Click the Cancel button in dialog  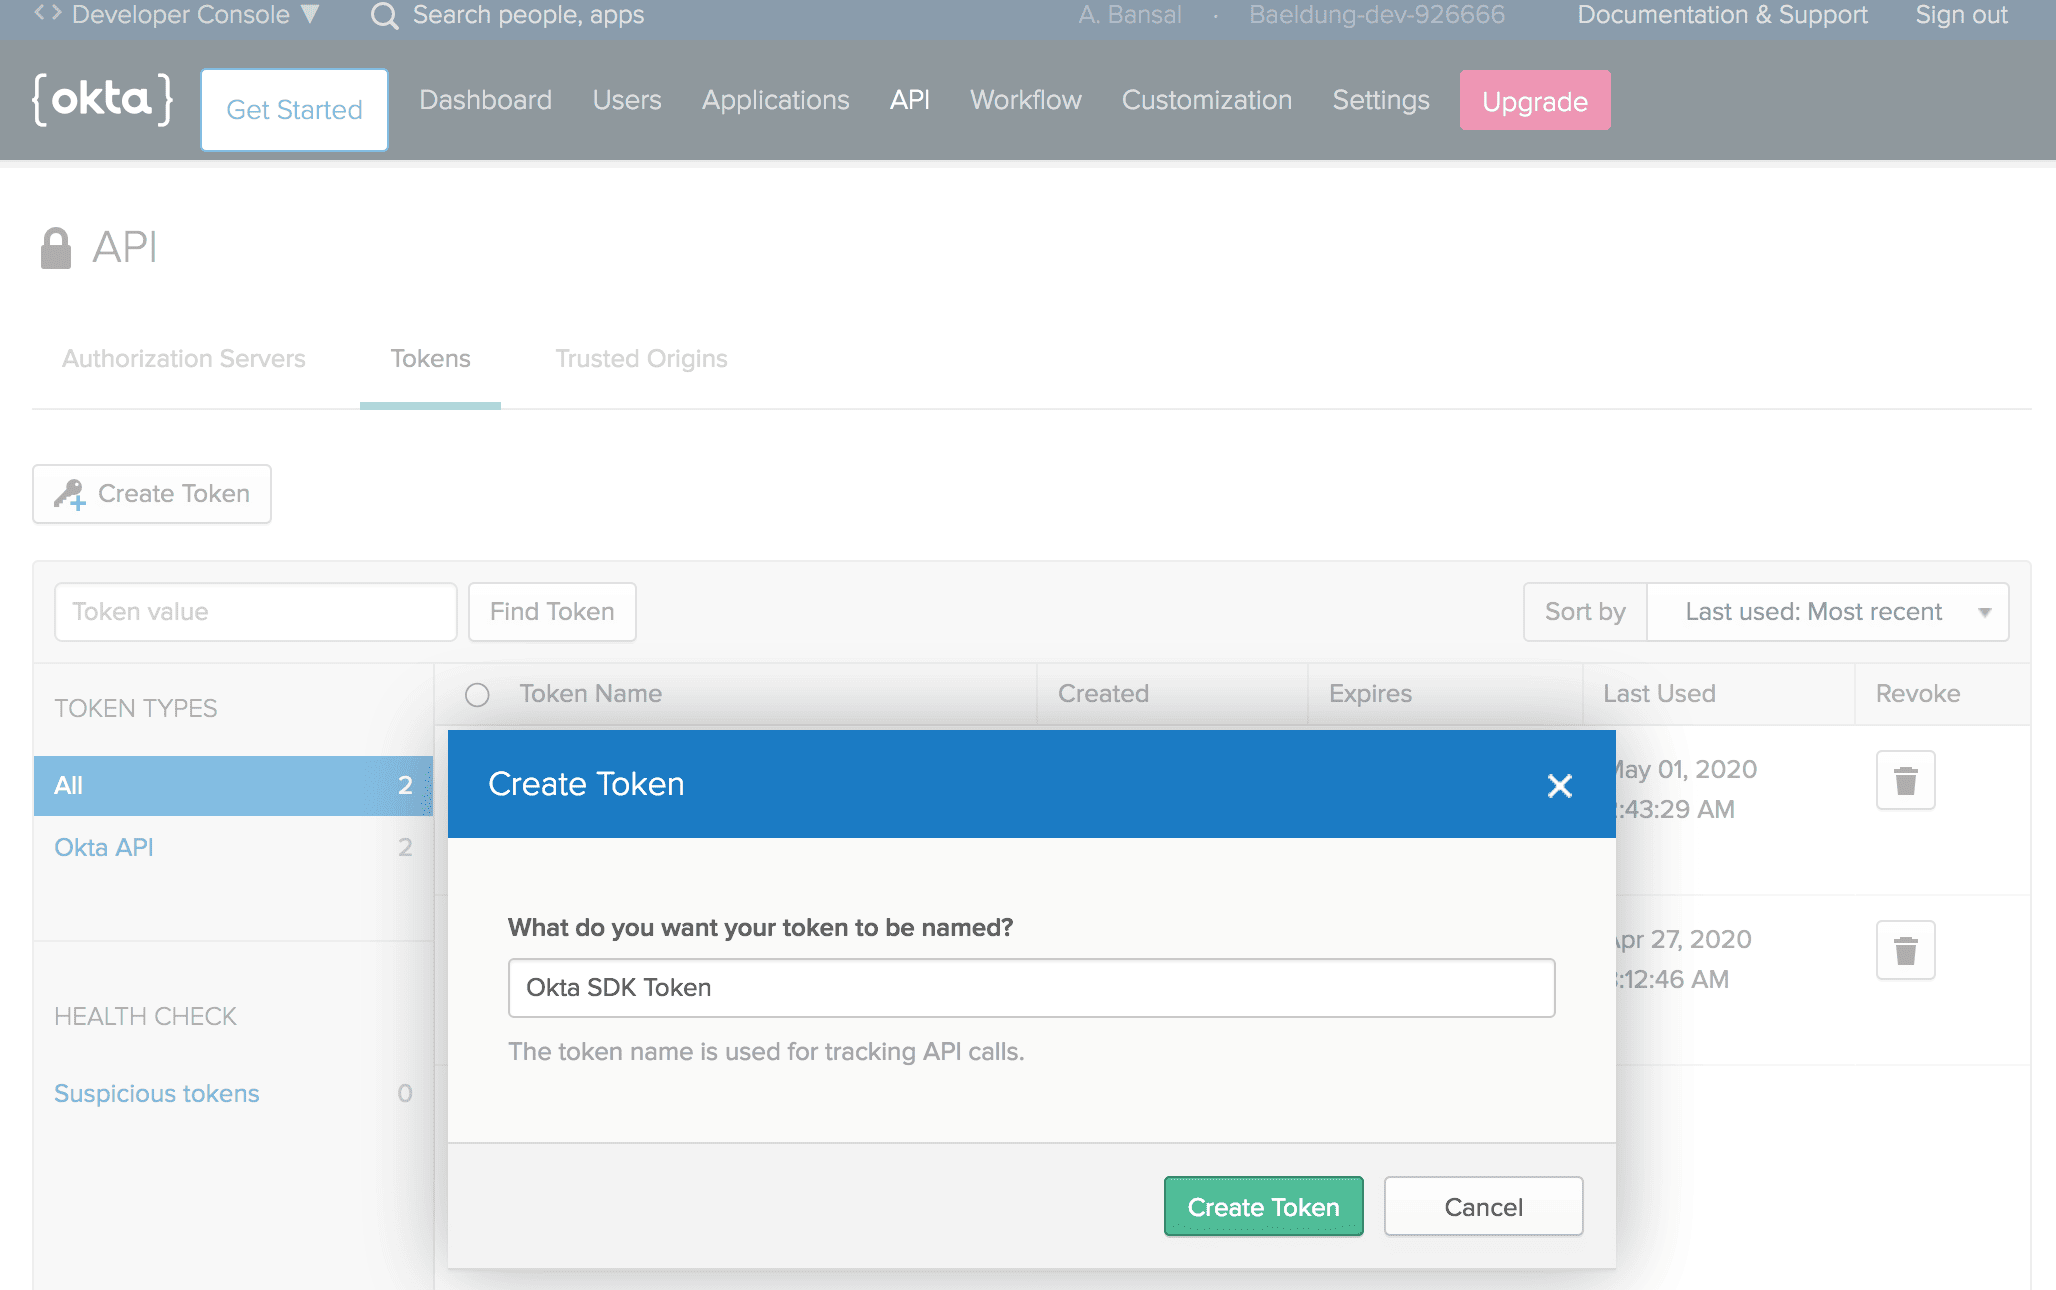[1483, 1207]
